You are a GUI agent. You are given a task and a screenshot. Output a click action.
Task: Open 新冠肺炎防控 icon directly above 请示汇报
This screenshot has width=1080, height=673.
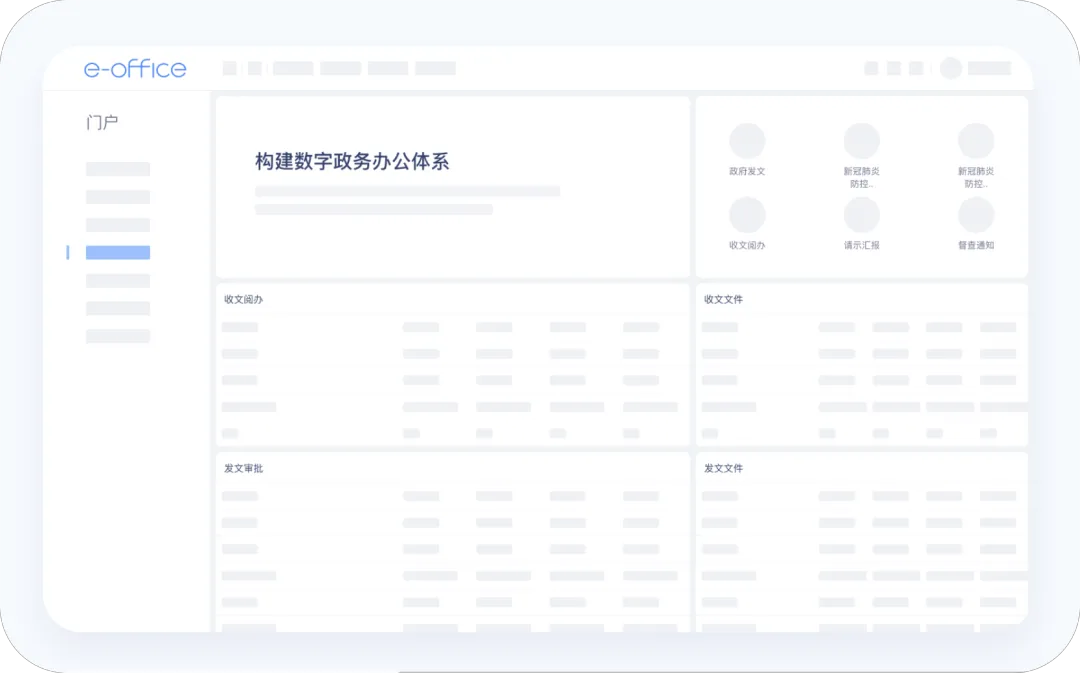pos(861,141)
